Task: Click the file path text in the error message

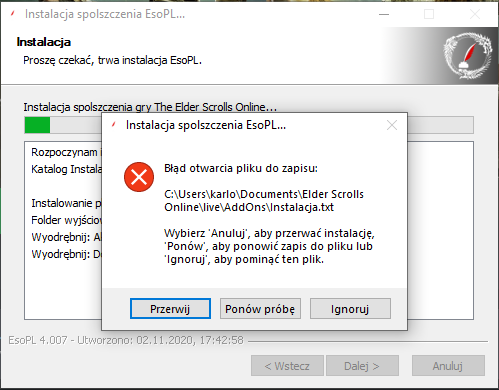Action: coord(264,201)
